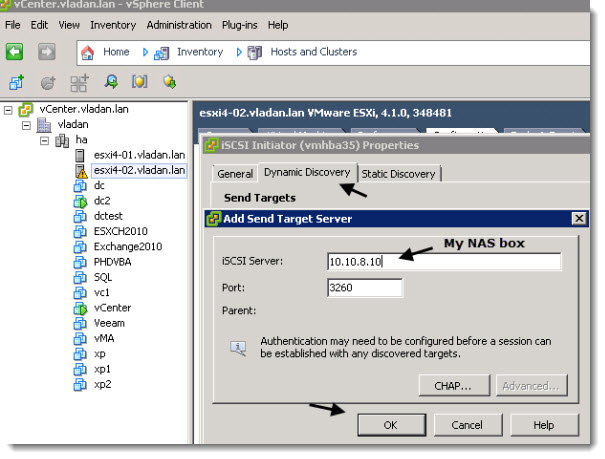Click the gray refresh toolbar icon
The width and height of the screenshot is (605, 459).
(48, 83)
